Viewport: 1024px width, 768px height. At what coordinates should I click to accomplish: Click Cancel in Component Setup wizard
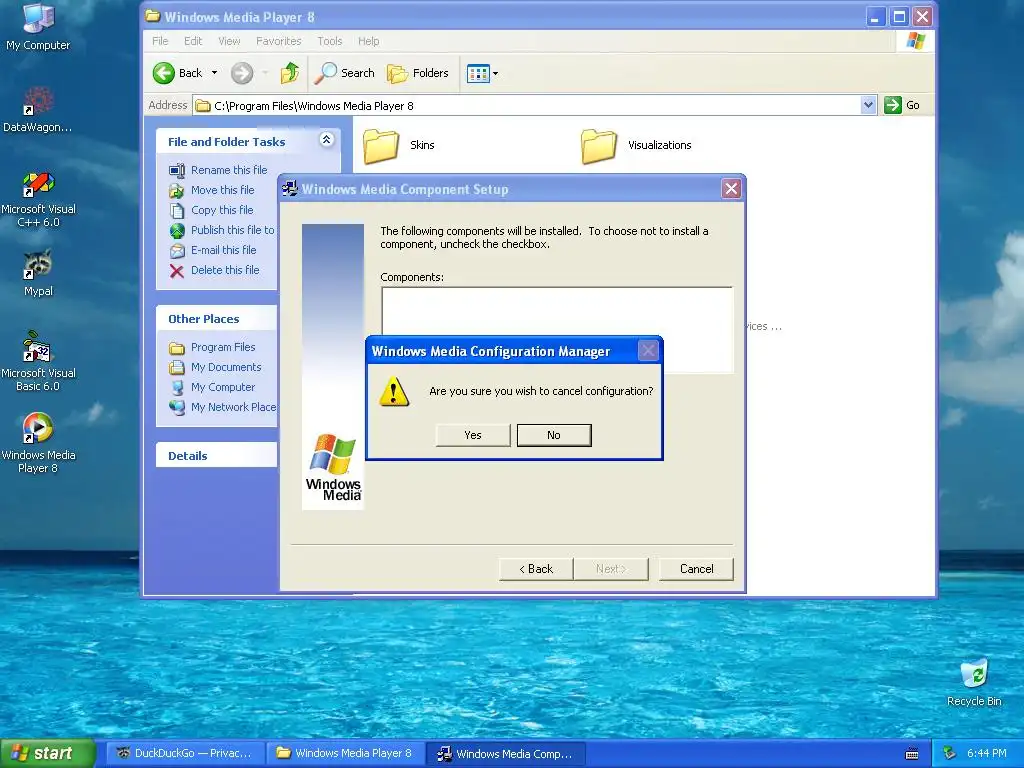(696, 569)
